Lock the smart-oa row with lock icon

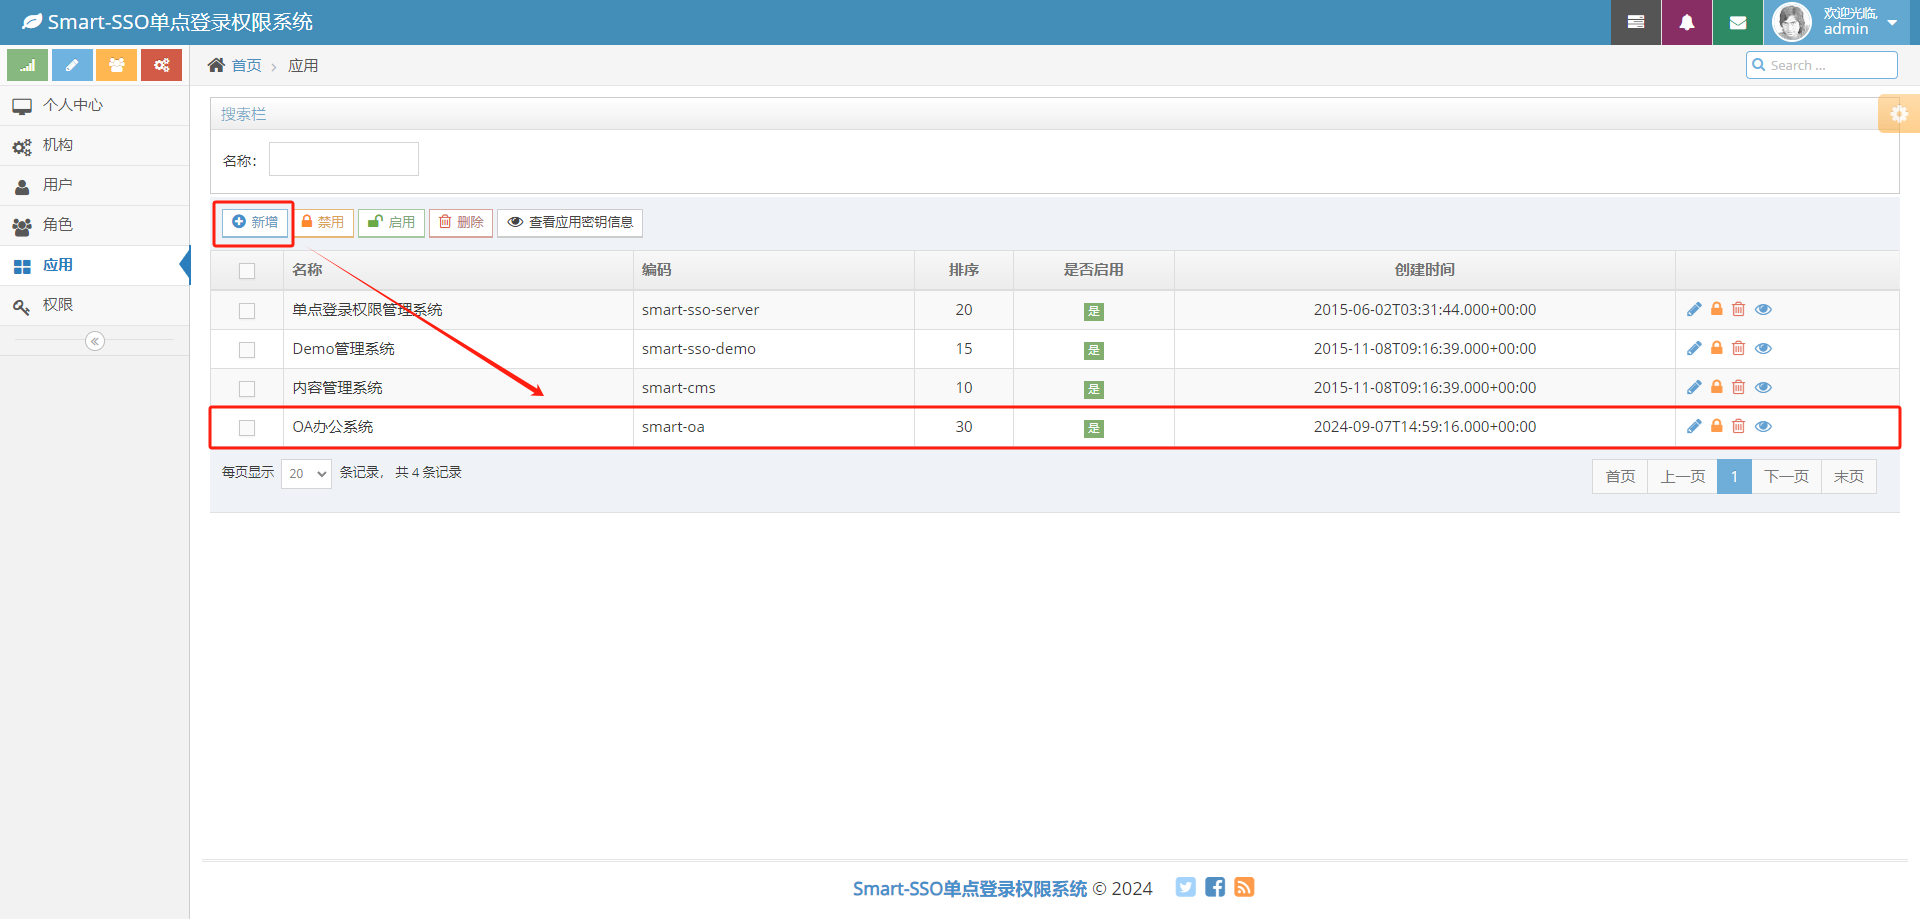[x=1717, y=426]
